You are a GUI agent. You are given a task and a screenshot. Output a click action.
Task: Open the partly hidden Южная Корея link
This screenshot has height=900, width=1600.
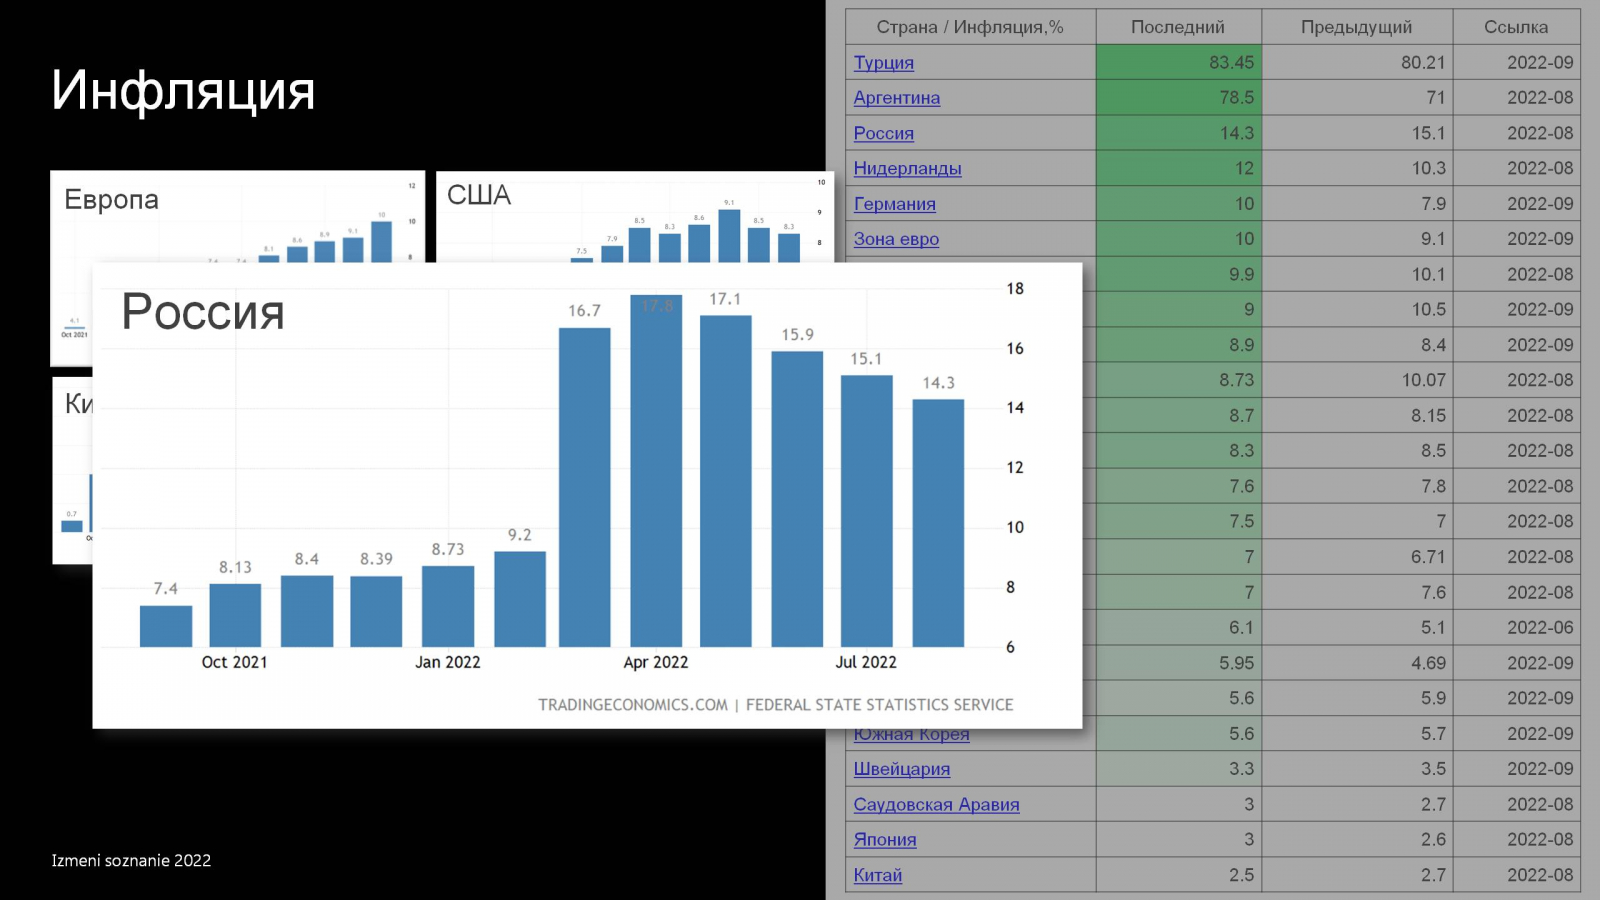tap(911, 735)
